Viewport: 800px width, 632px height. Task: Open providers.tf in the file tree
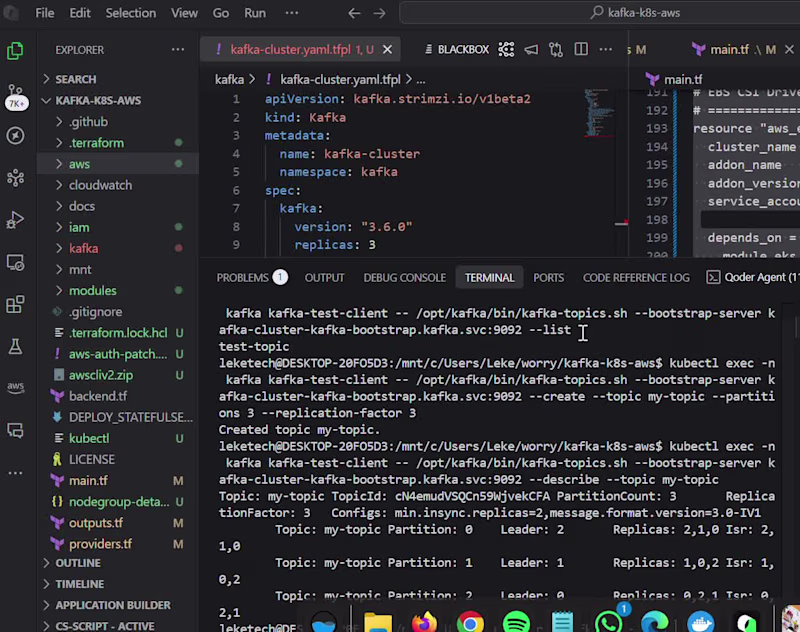tap(100, 544)
